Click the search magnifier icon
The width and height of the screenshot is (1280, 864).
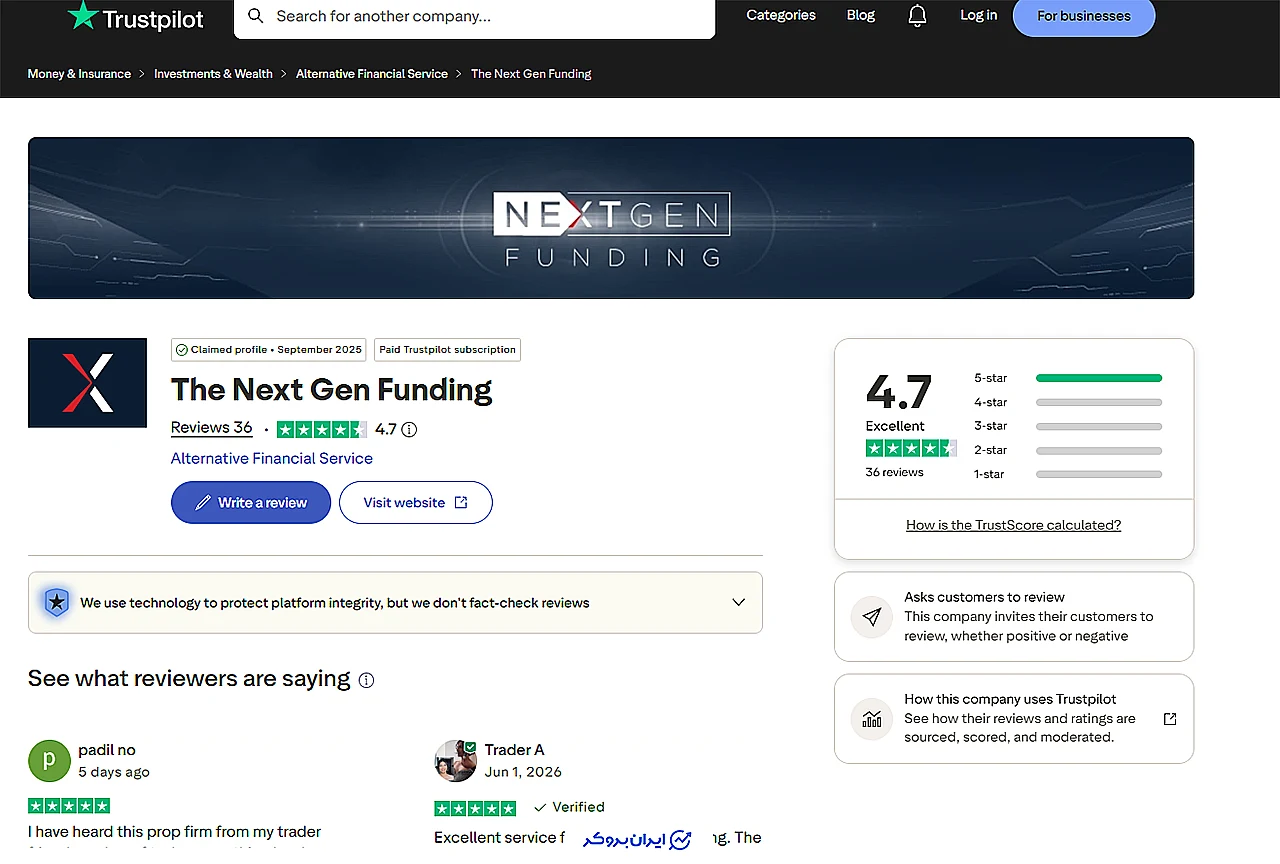[256, 16]
